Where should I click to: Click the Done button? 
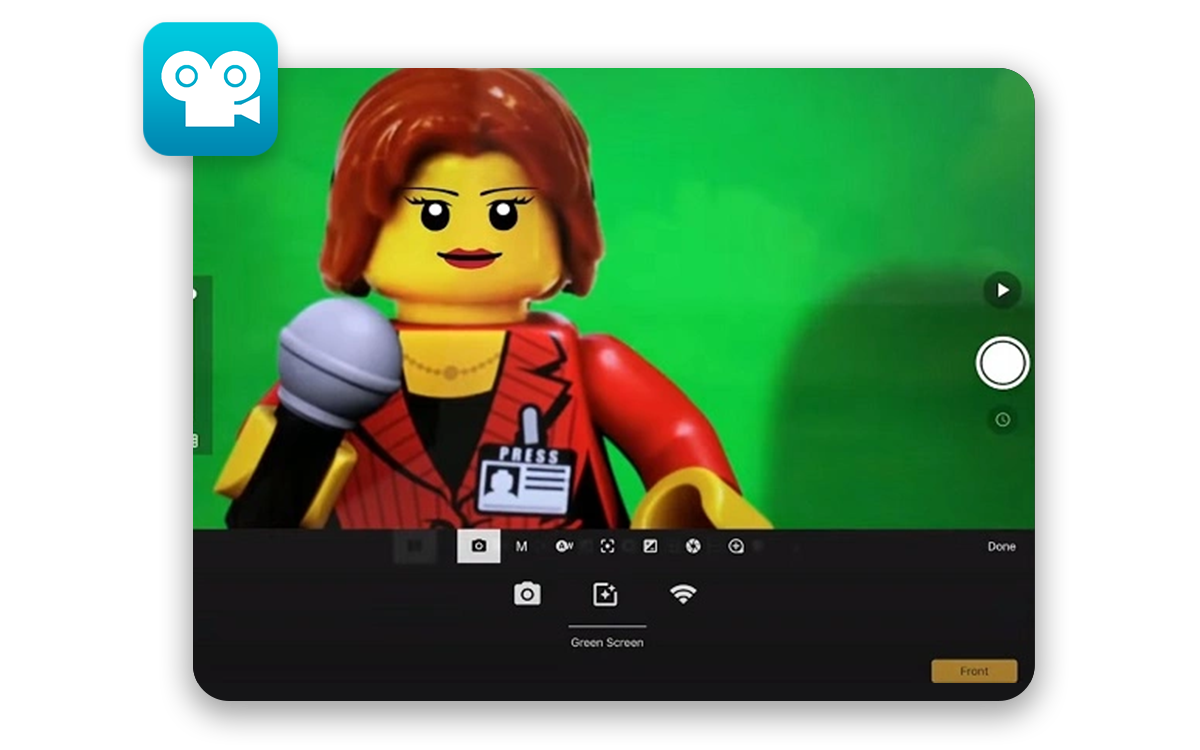coord(1001,547)
